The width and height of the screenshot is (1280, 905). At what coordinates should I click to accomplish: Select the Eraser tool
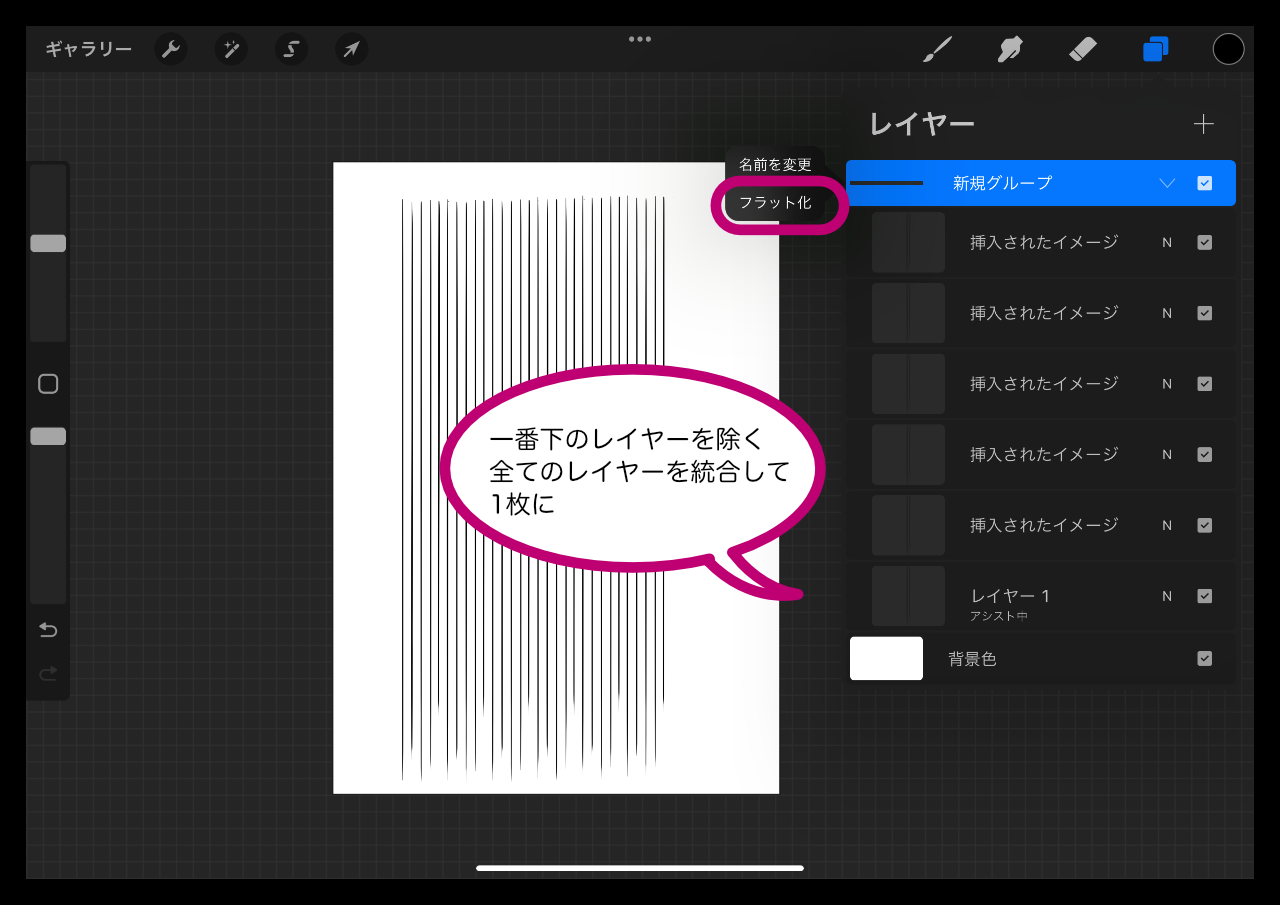1083,49
